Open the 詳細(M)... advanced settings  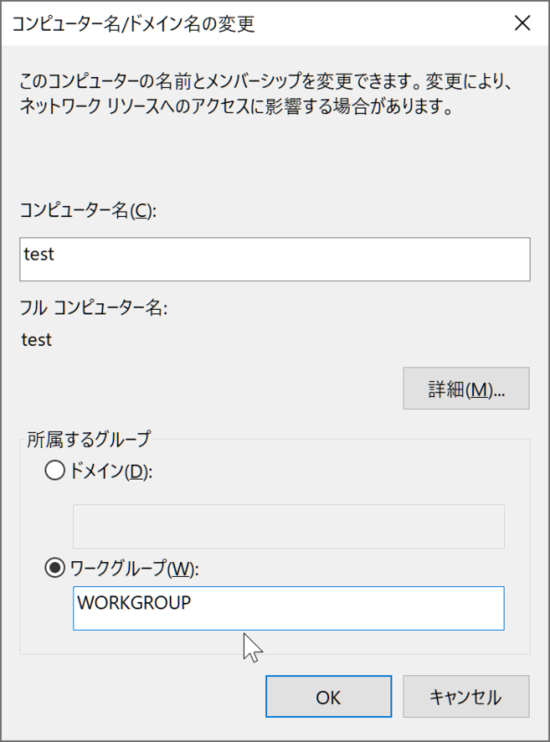[x=466, y=389]
